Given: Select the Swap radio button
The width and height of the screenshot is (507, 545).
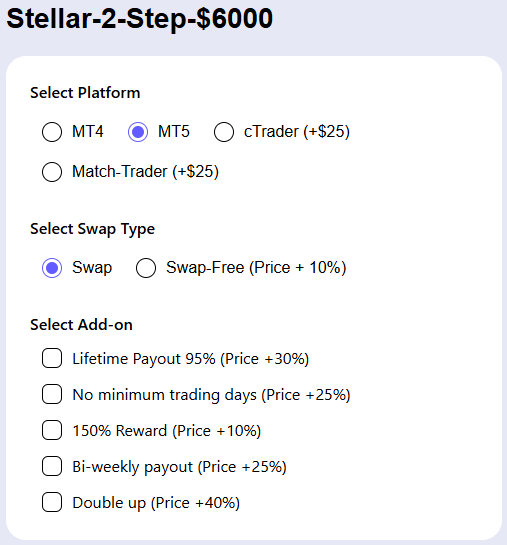Looking at the screenshot, I should (52, 268).
